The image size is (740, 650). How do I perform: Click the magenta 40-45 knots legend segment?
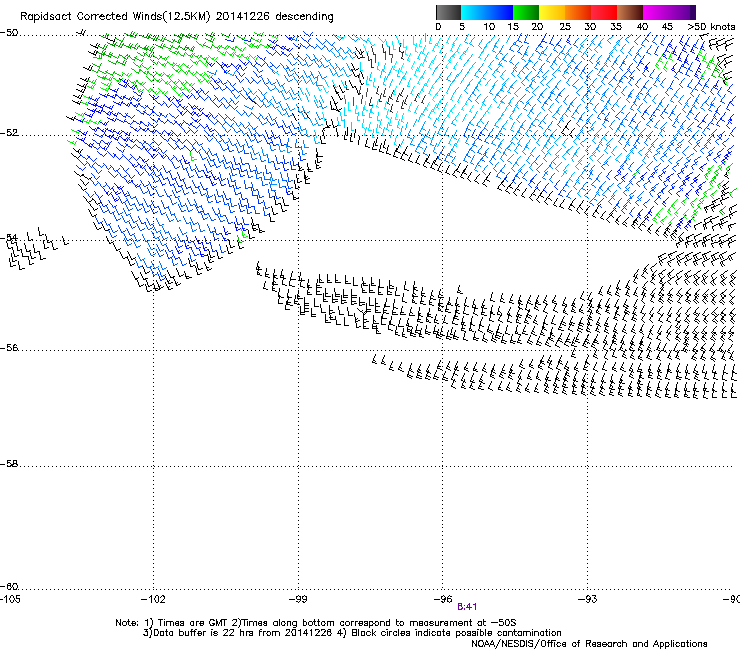click(656, 12)
